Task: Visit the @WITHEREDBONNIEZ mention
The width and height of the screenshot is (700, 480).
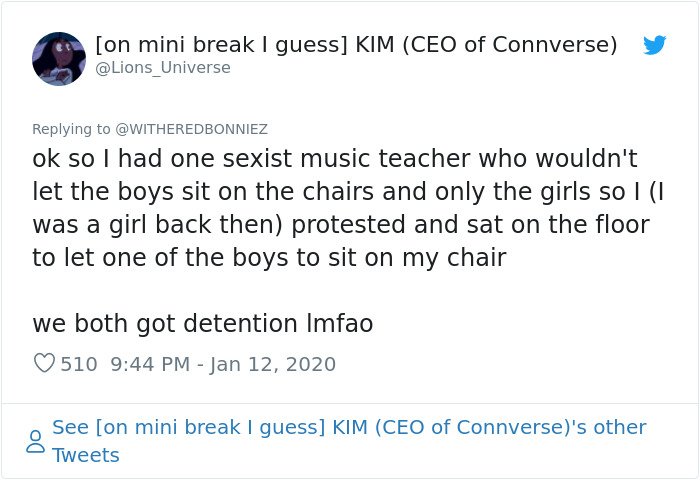Action: pos(192,129)
